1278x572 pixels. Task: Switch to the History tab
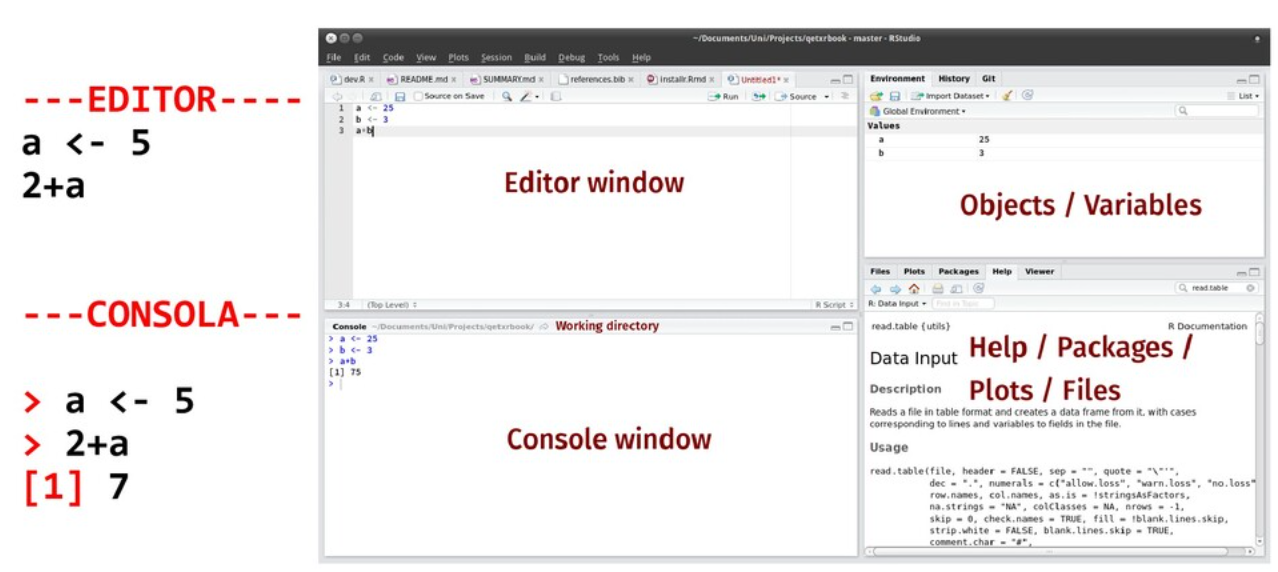coord(953,79)
